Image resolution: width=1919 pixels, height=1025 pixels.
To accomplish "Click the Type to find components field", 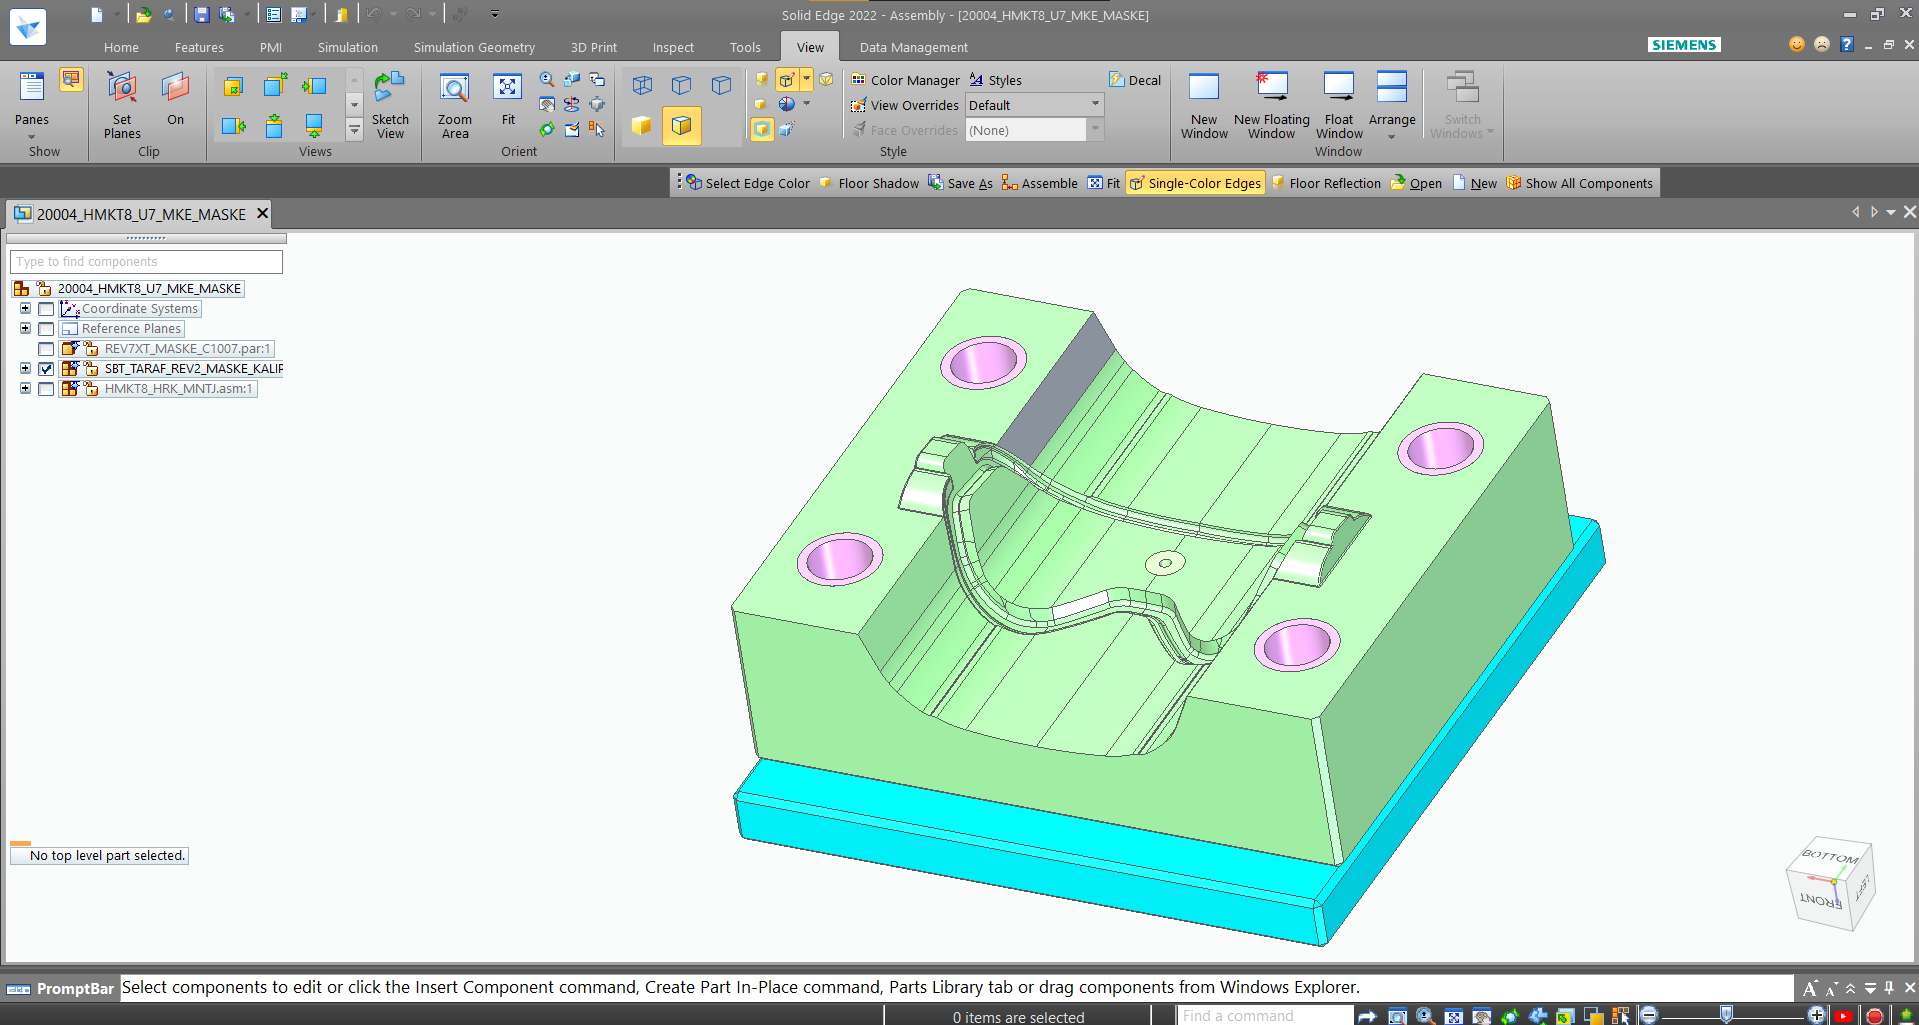I will 146,262.
